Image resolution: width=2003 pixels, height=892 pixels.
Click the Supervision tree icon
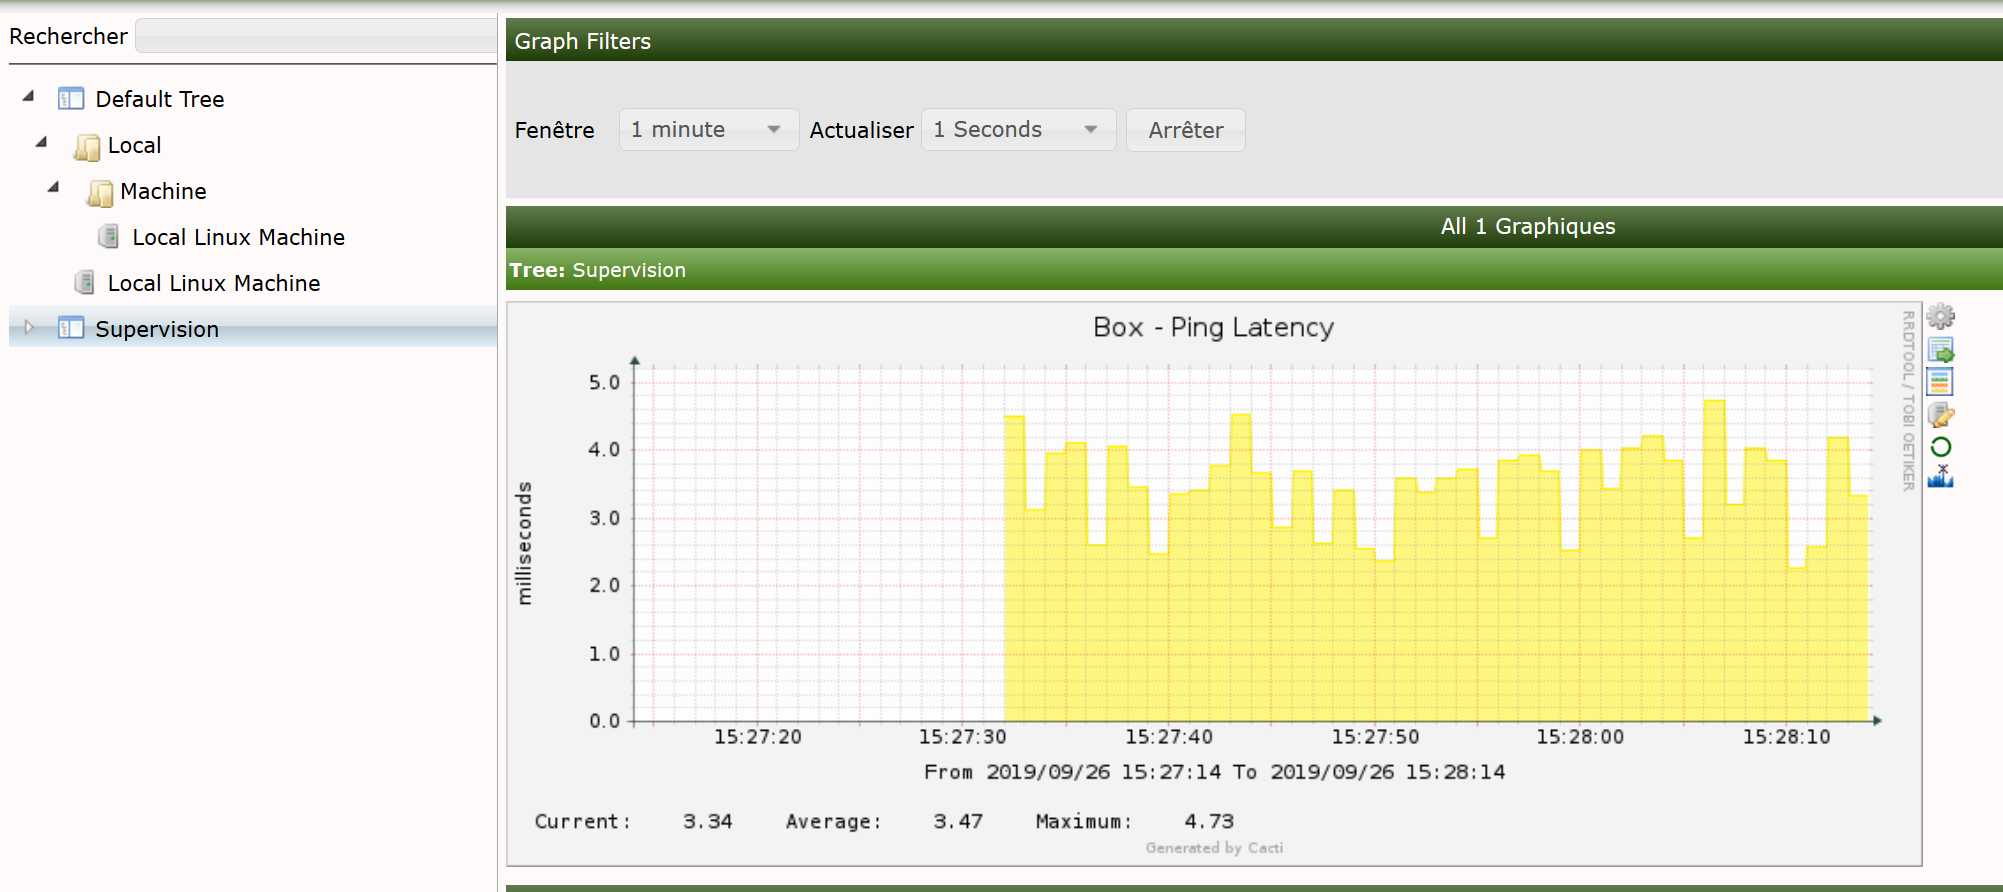click(x=71, y=328)
